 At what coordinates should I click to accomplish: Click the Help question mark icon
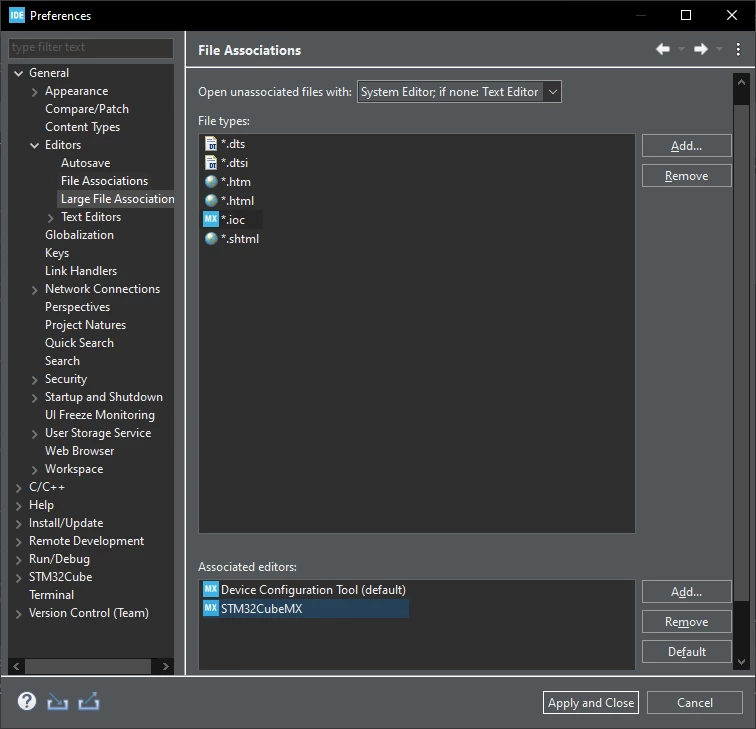pyautogui.click(x=27, y=701)
